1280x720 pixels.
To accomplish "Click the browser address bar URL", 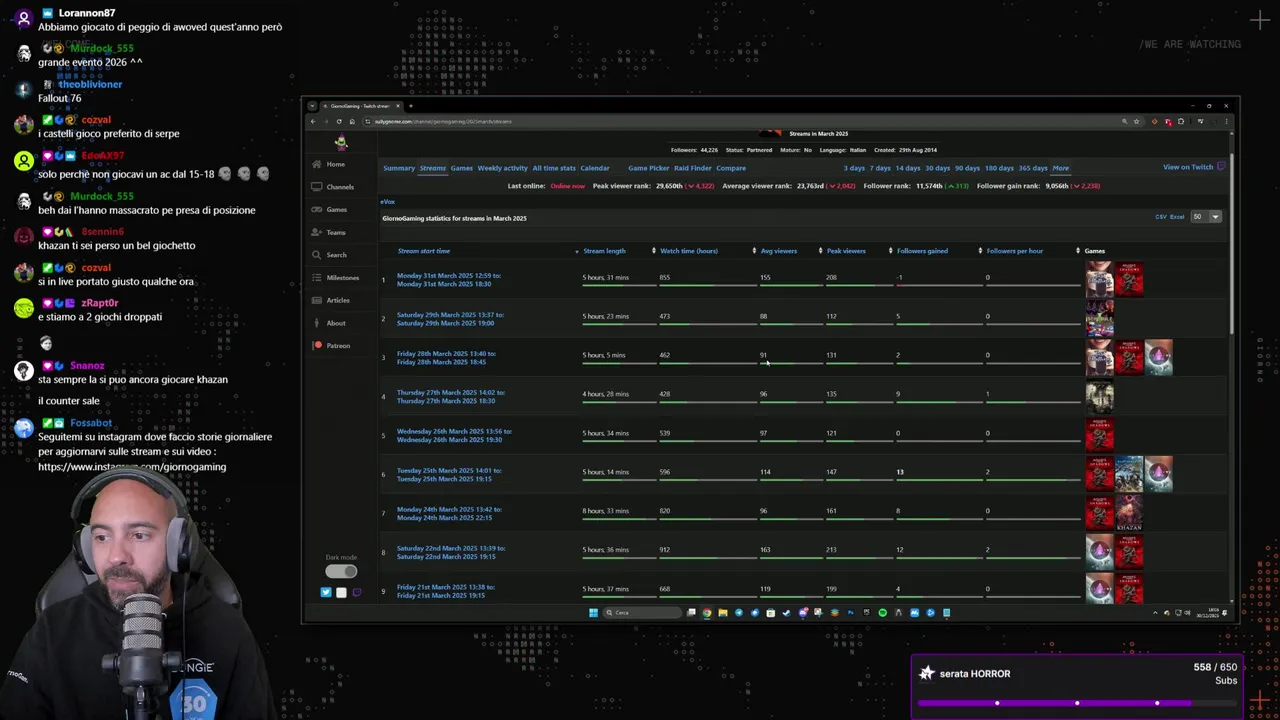I will pyautogui.click(x=443, y=121).
